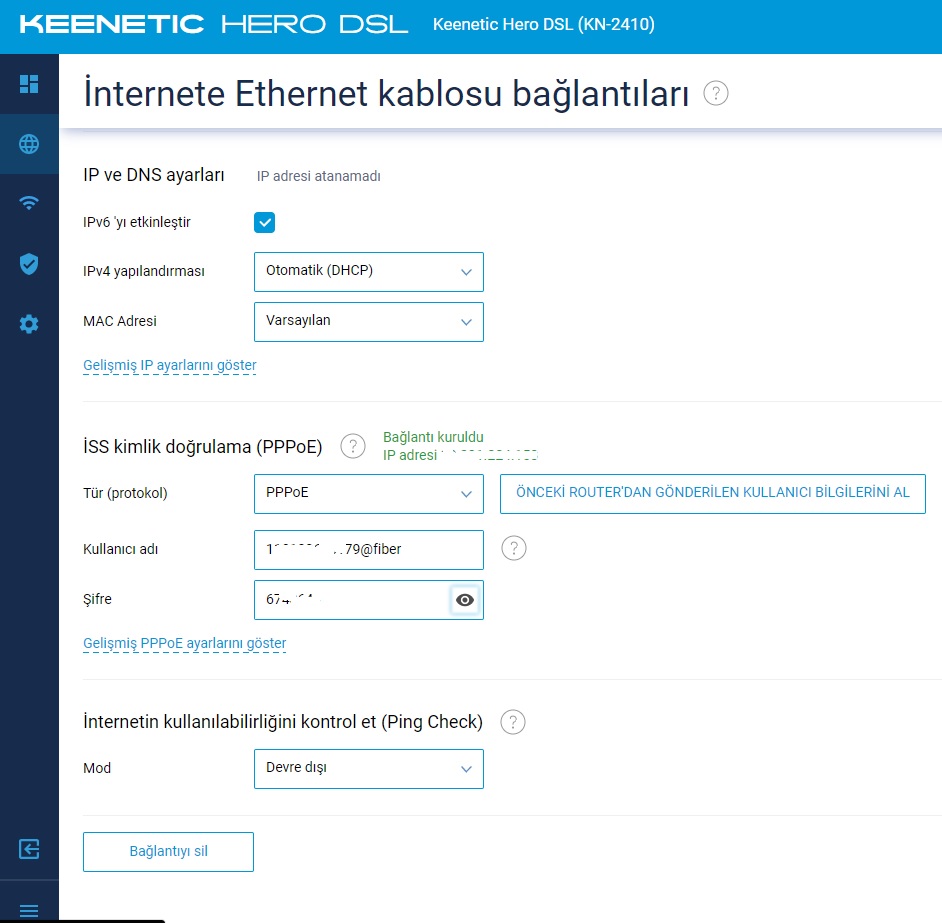Click the Keenetic Hero DSL (KN-2410) model text
The image size is (942, 923).
(544, 25)
